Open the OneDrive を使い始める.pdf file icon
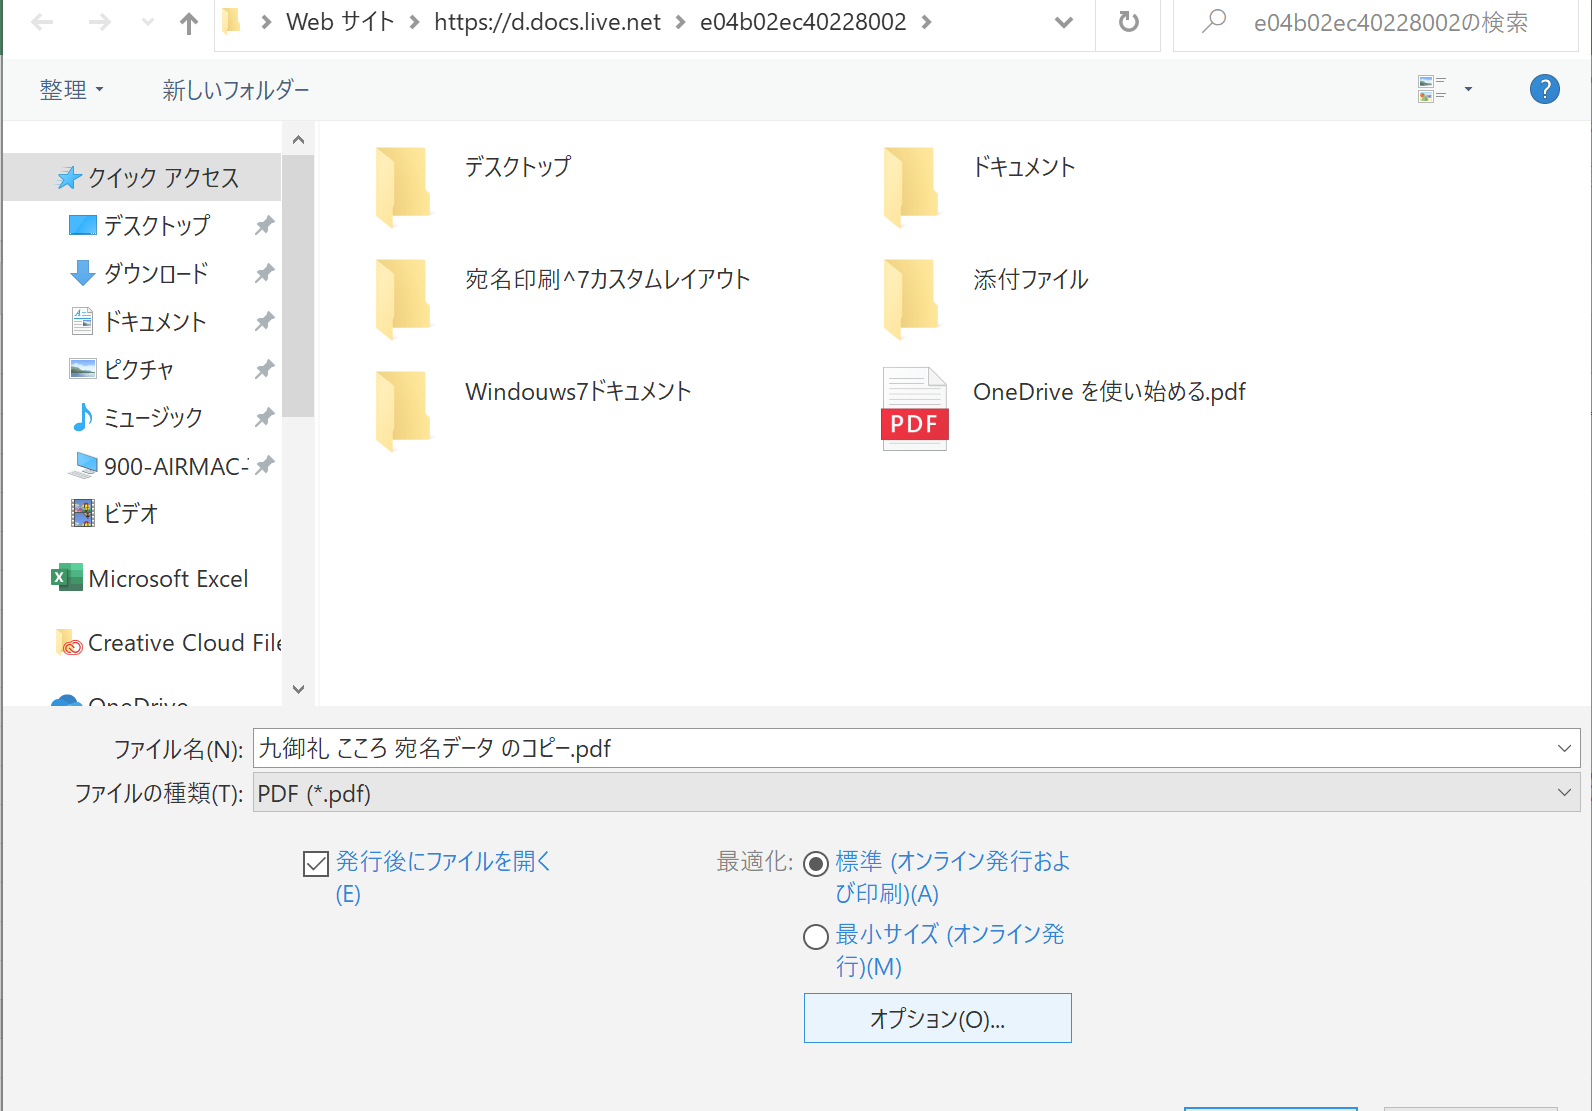 [914, 408]
